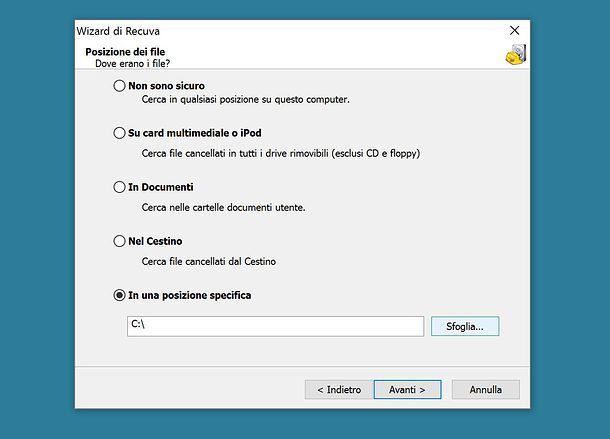
Task: Enable the "In Documenti" radio circle
Action: [119, 187]
